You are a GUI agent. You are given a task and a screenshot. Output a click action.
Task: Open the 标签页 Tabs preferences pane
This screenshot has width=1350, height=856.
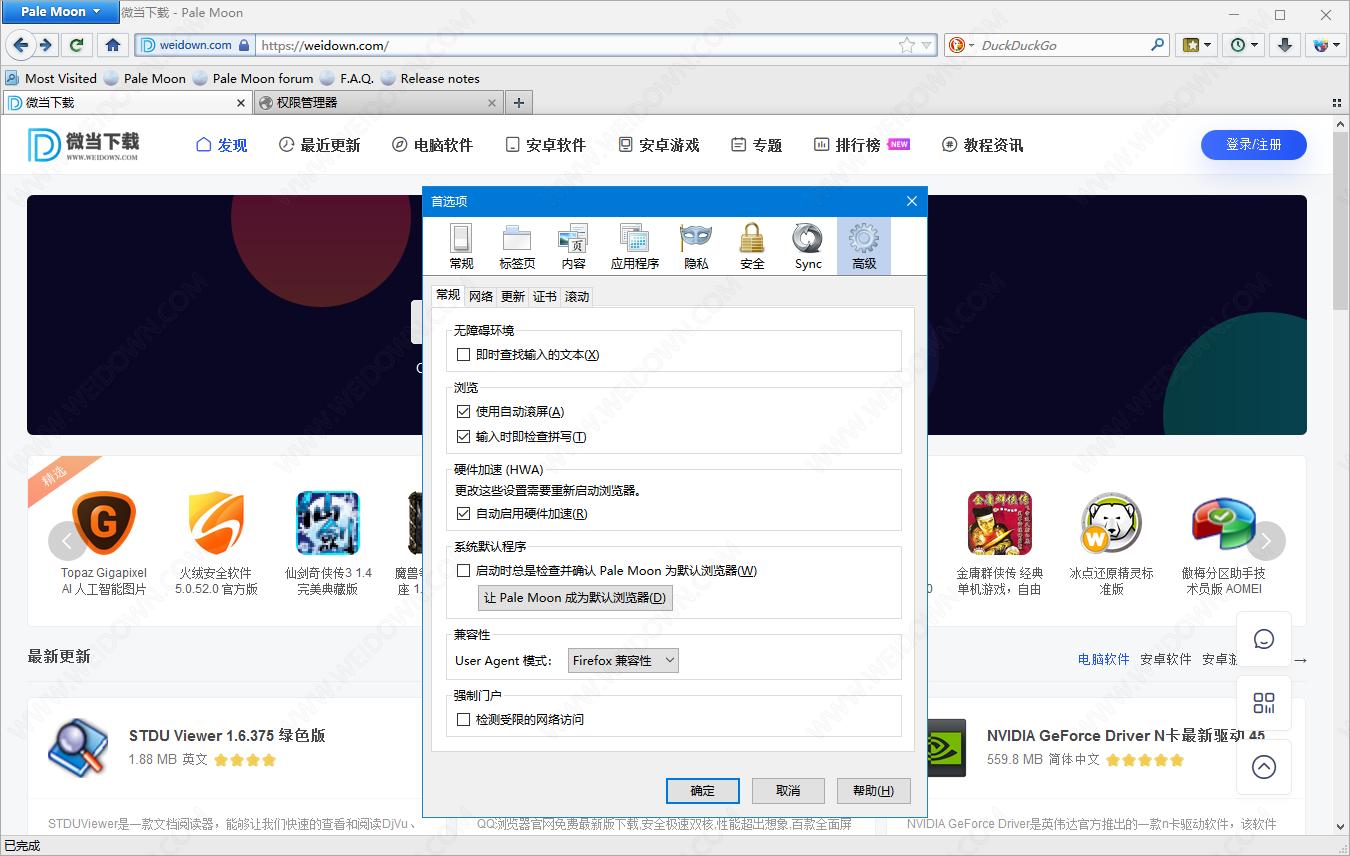coord(517,246)
